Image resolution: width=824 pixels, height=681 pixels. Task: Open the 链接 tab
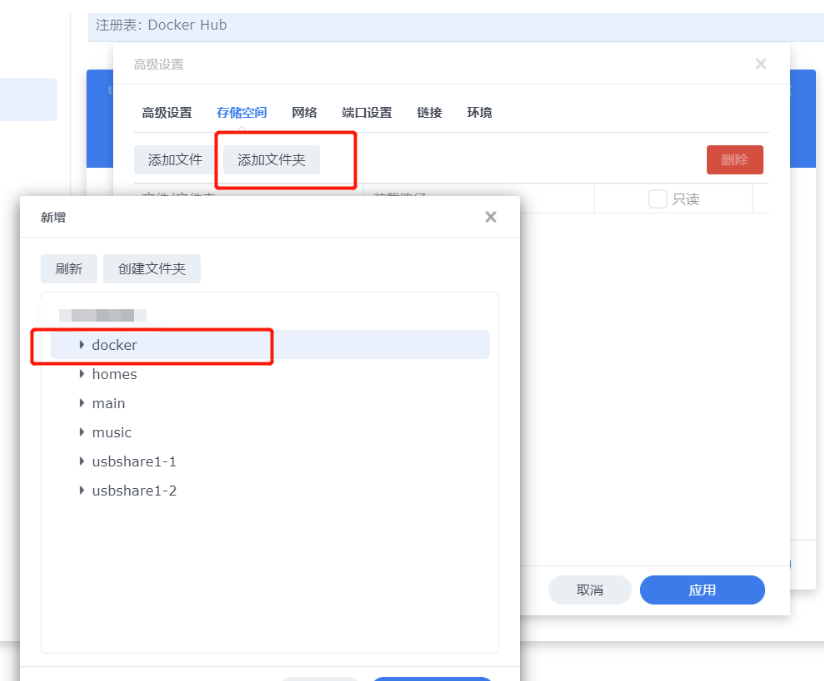429,113
